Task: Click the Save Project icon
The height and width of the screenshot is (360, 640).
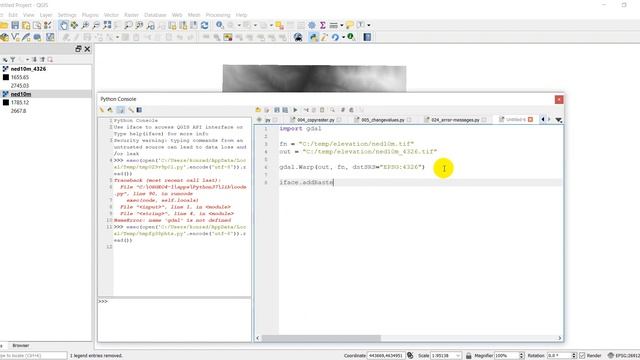Action: 15,25
